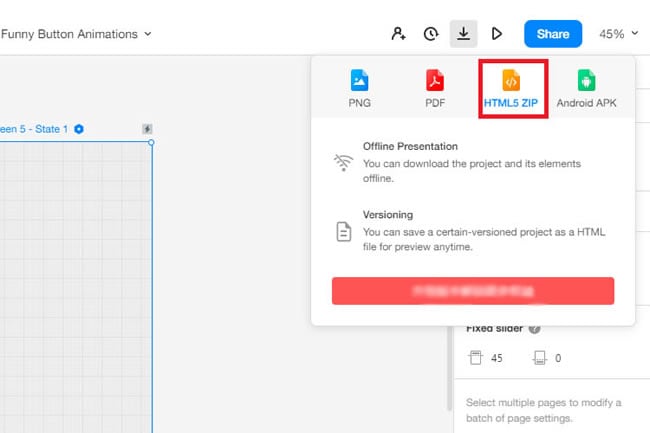Open the 45% zoom dropdown
Viewport: 650px width, 433px height.
coord(618,34)
